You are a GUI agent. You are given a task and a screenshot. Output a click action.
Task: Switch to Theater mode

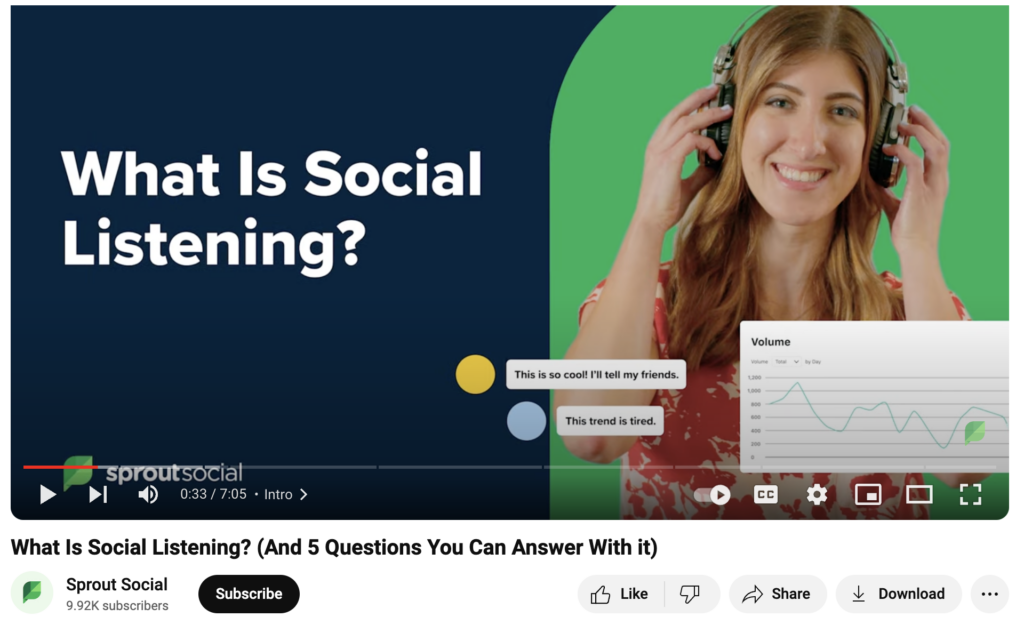[918, 494]
